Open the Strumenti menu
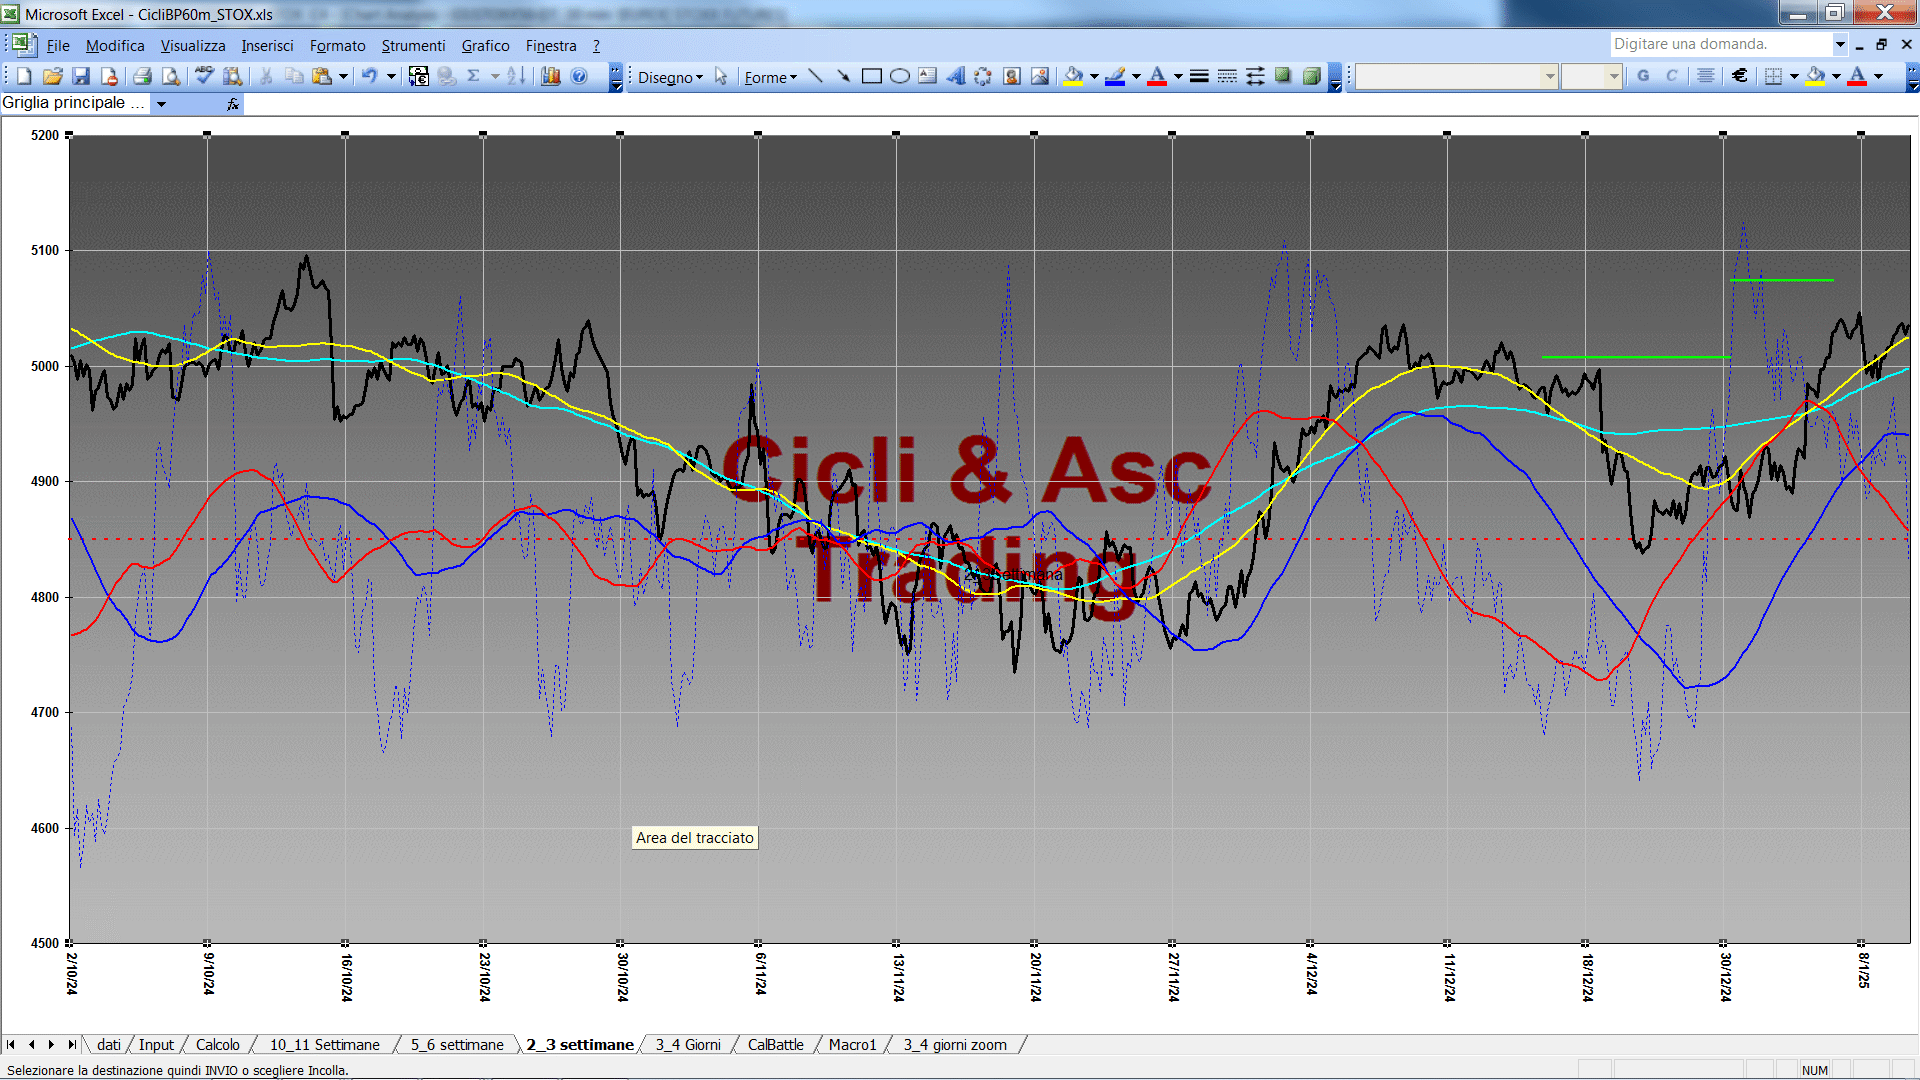The width and height of the screenshot is (1920, 1080). tap(413, 45)
